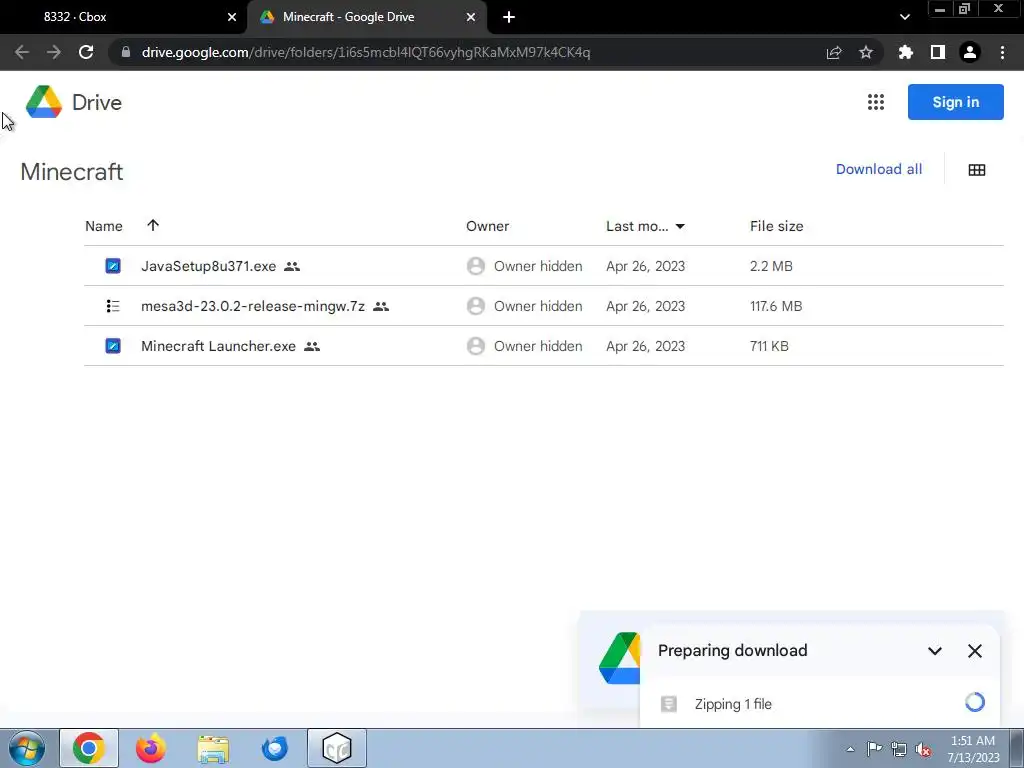
Task: Click the 117.6 MB file size
Action: click(776, 306)
